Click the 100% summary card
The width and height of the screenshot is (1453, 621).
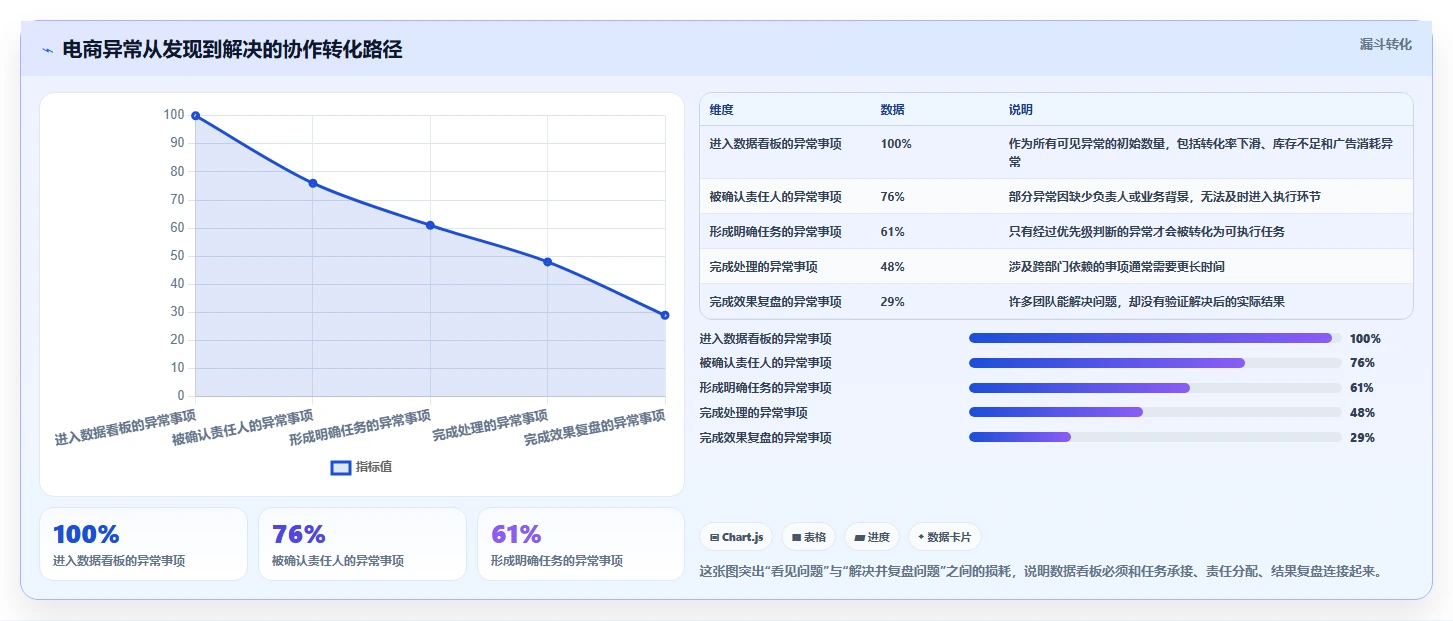click(143, 544)
